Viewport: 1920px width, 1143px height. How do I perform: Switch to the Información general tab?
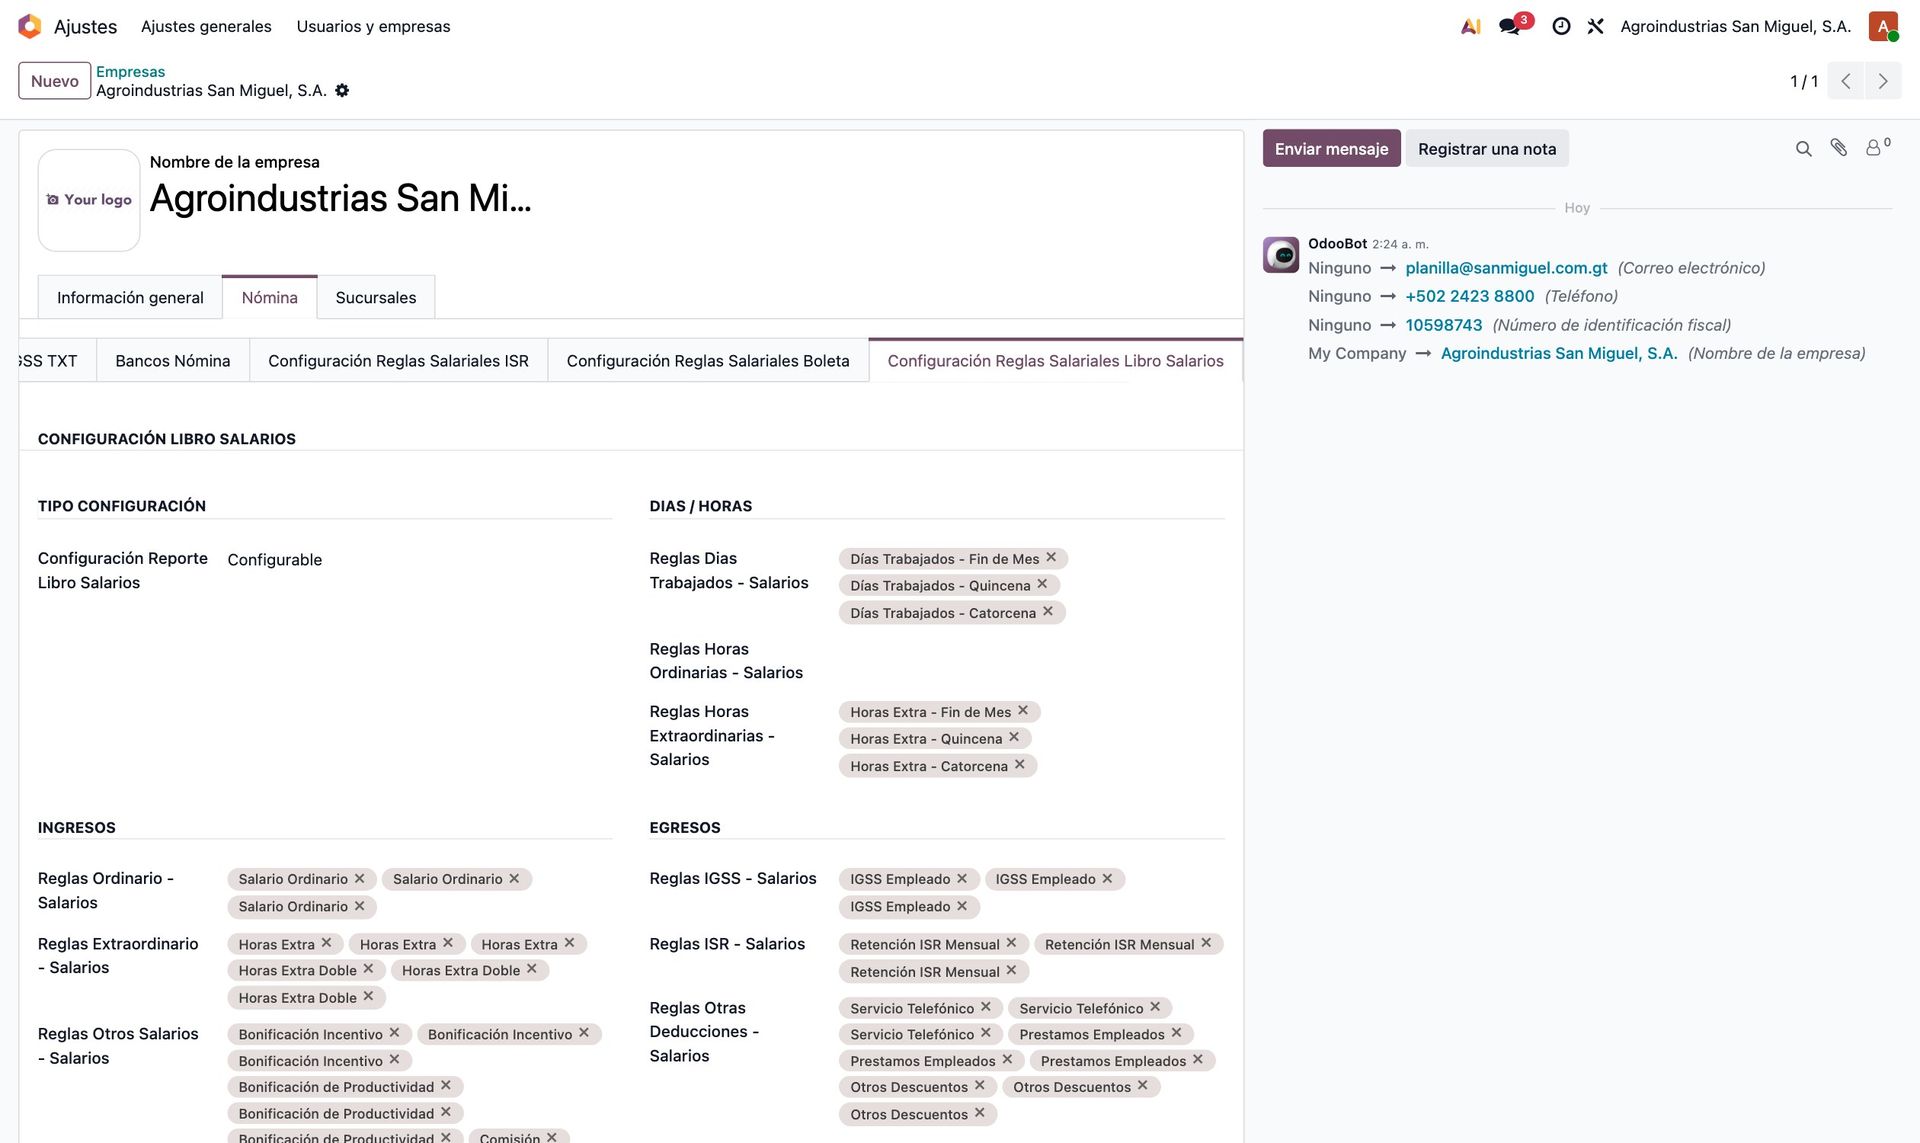click(130, 297)
